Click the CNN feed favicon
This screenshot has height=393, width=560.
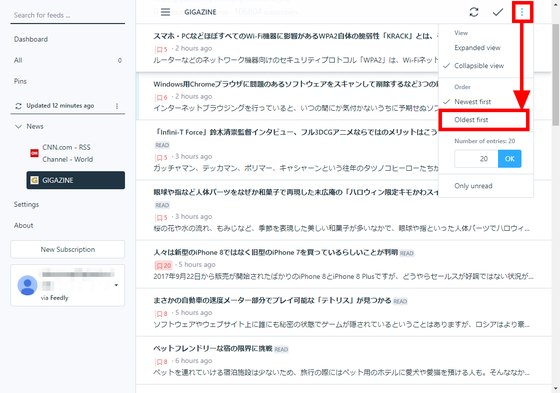pyautogui.click(x=34, y=153)
